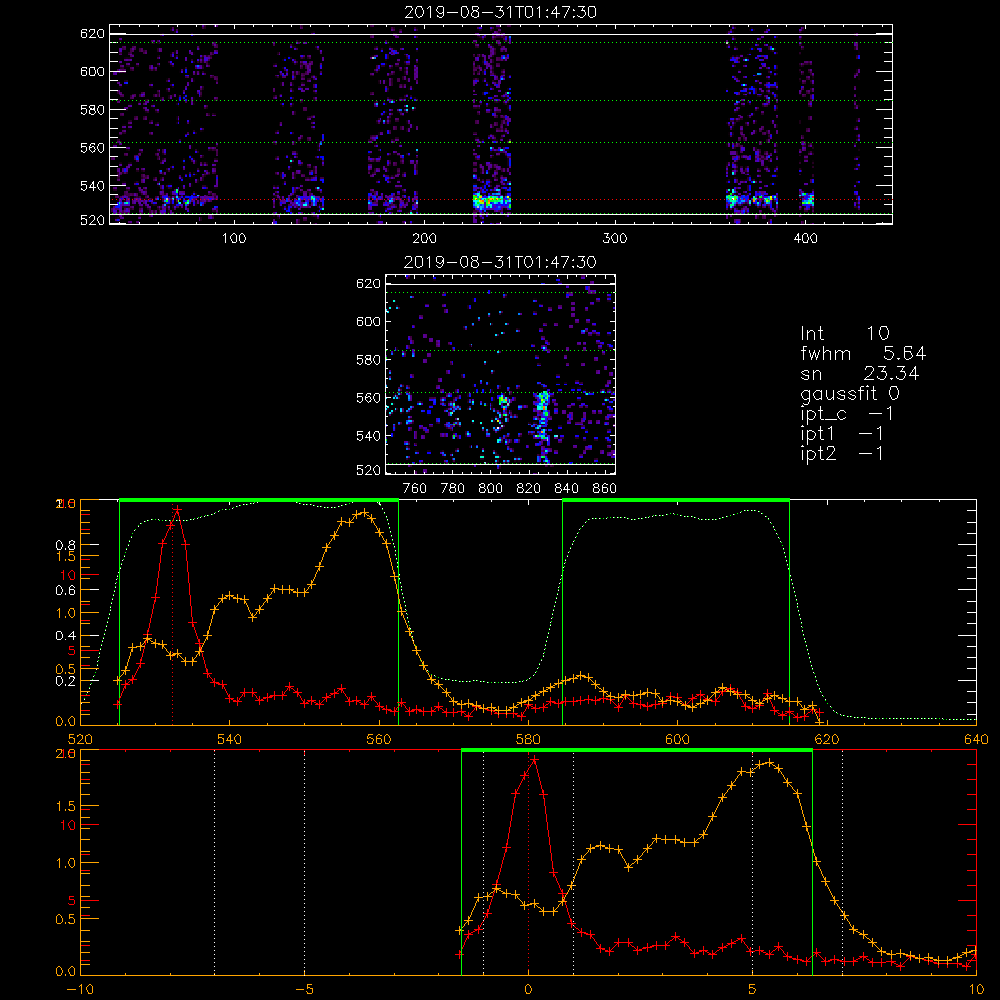Click x-axis label -10 on bottom plot

pos(80,990)
